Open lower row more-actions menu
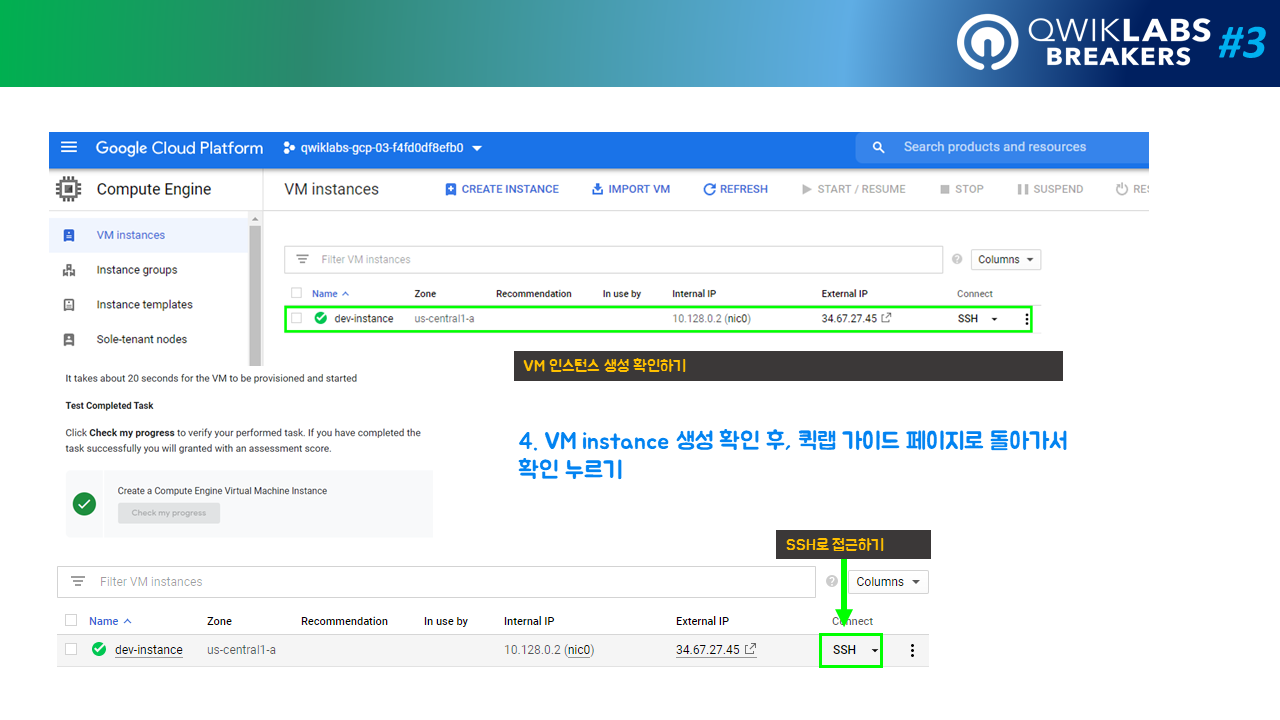Viewport: 1280px width, 720px height. click(x=912, y=650)
